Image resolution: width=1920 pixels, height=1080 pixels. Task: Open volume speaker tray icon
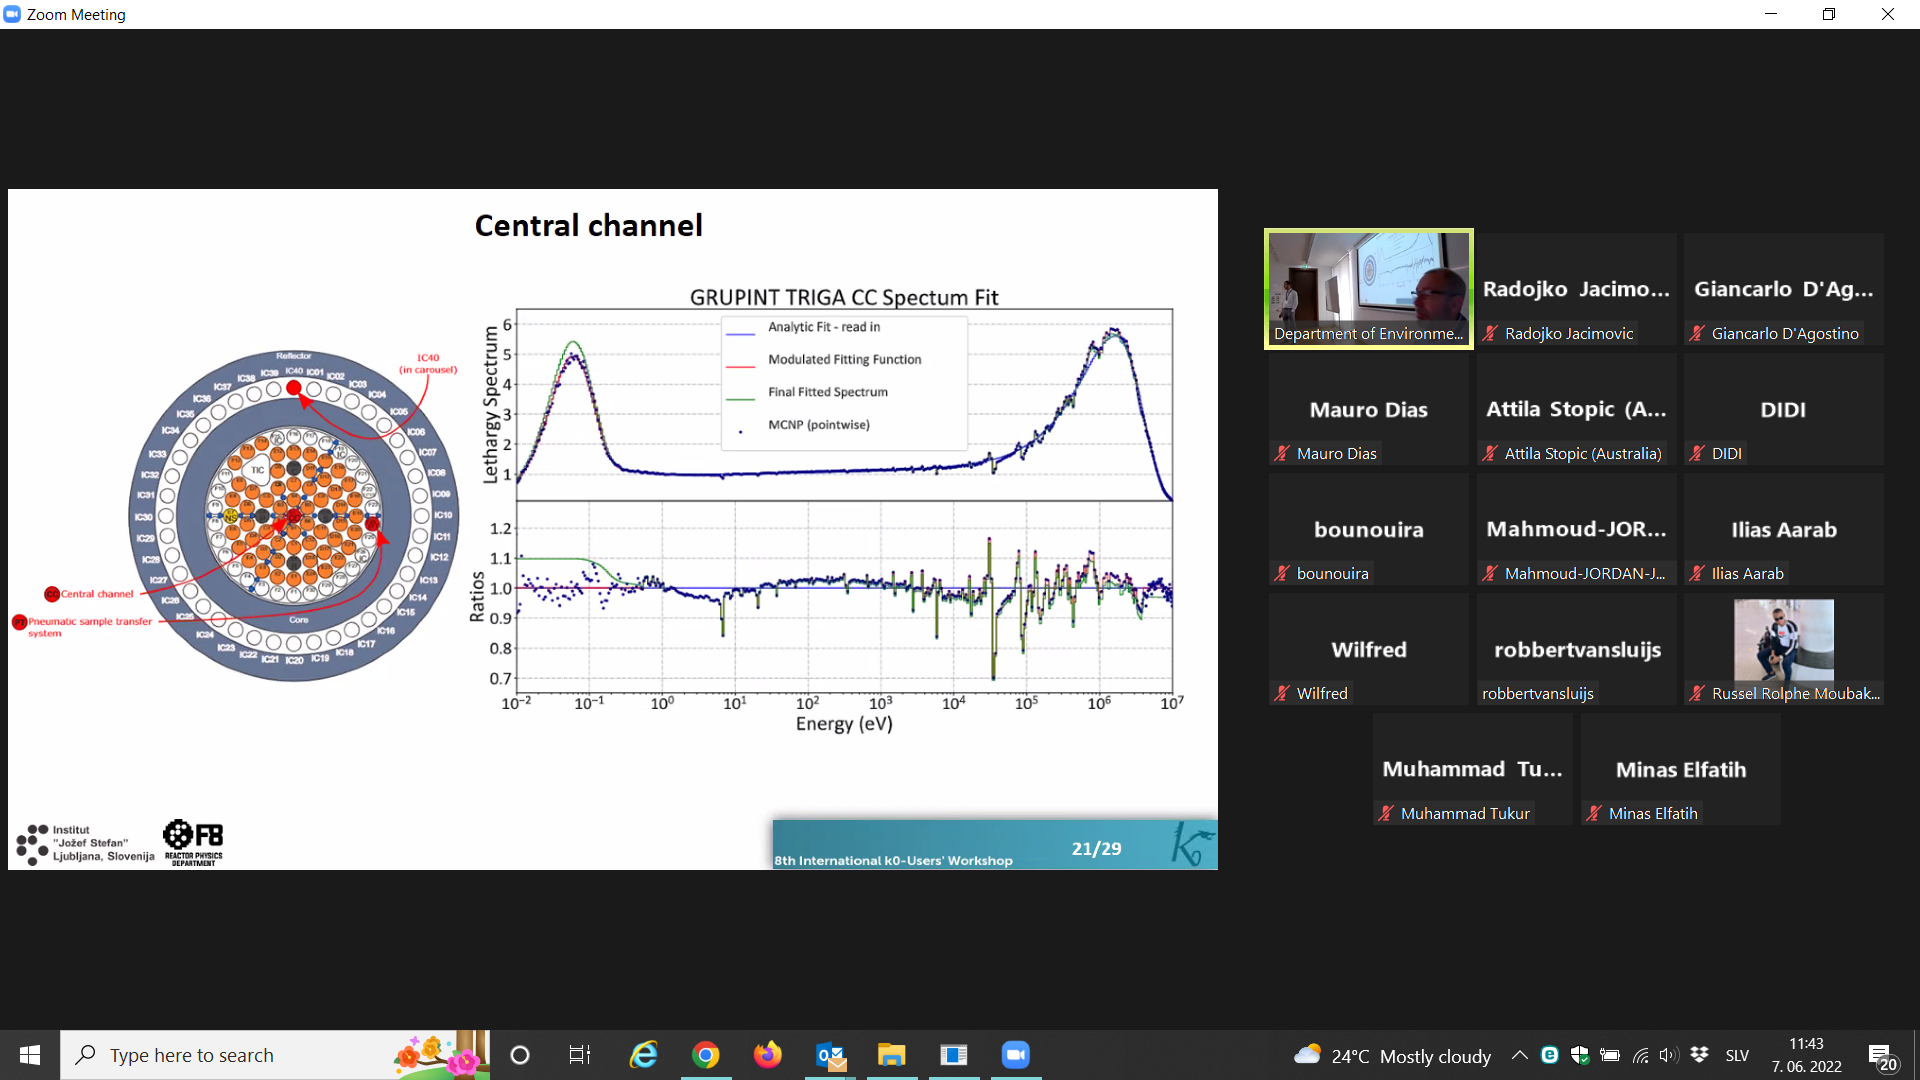[1668, 1055]
